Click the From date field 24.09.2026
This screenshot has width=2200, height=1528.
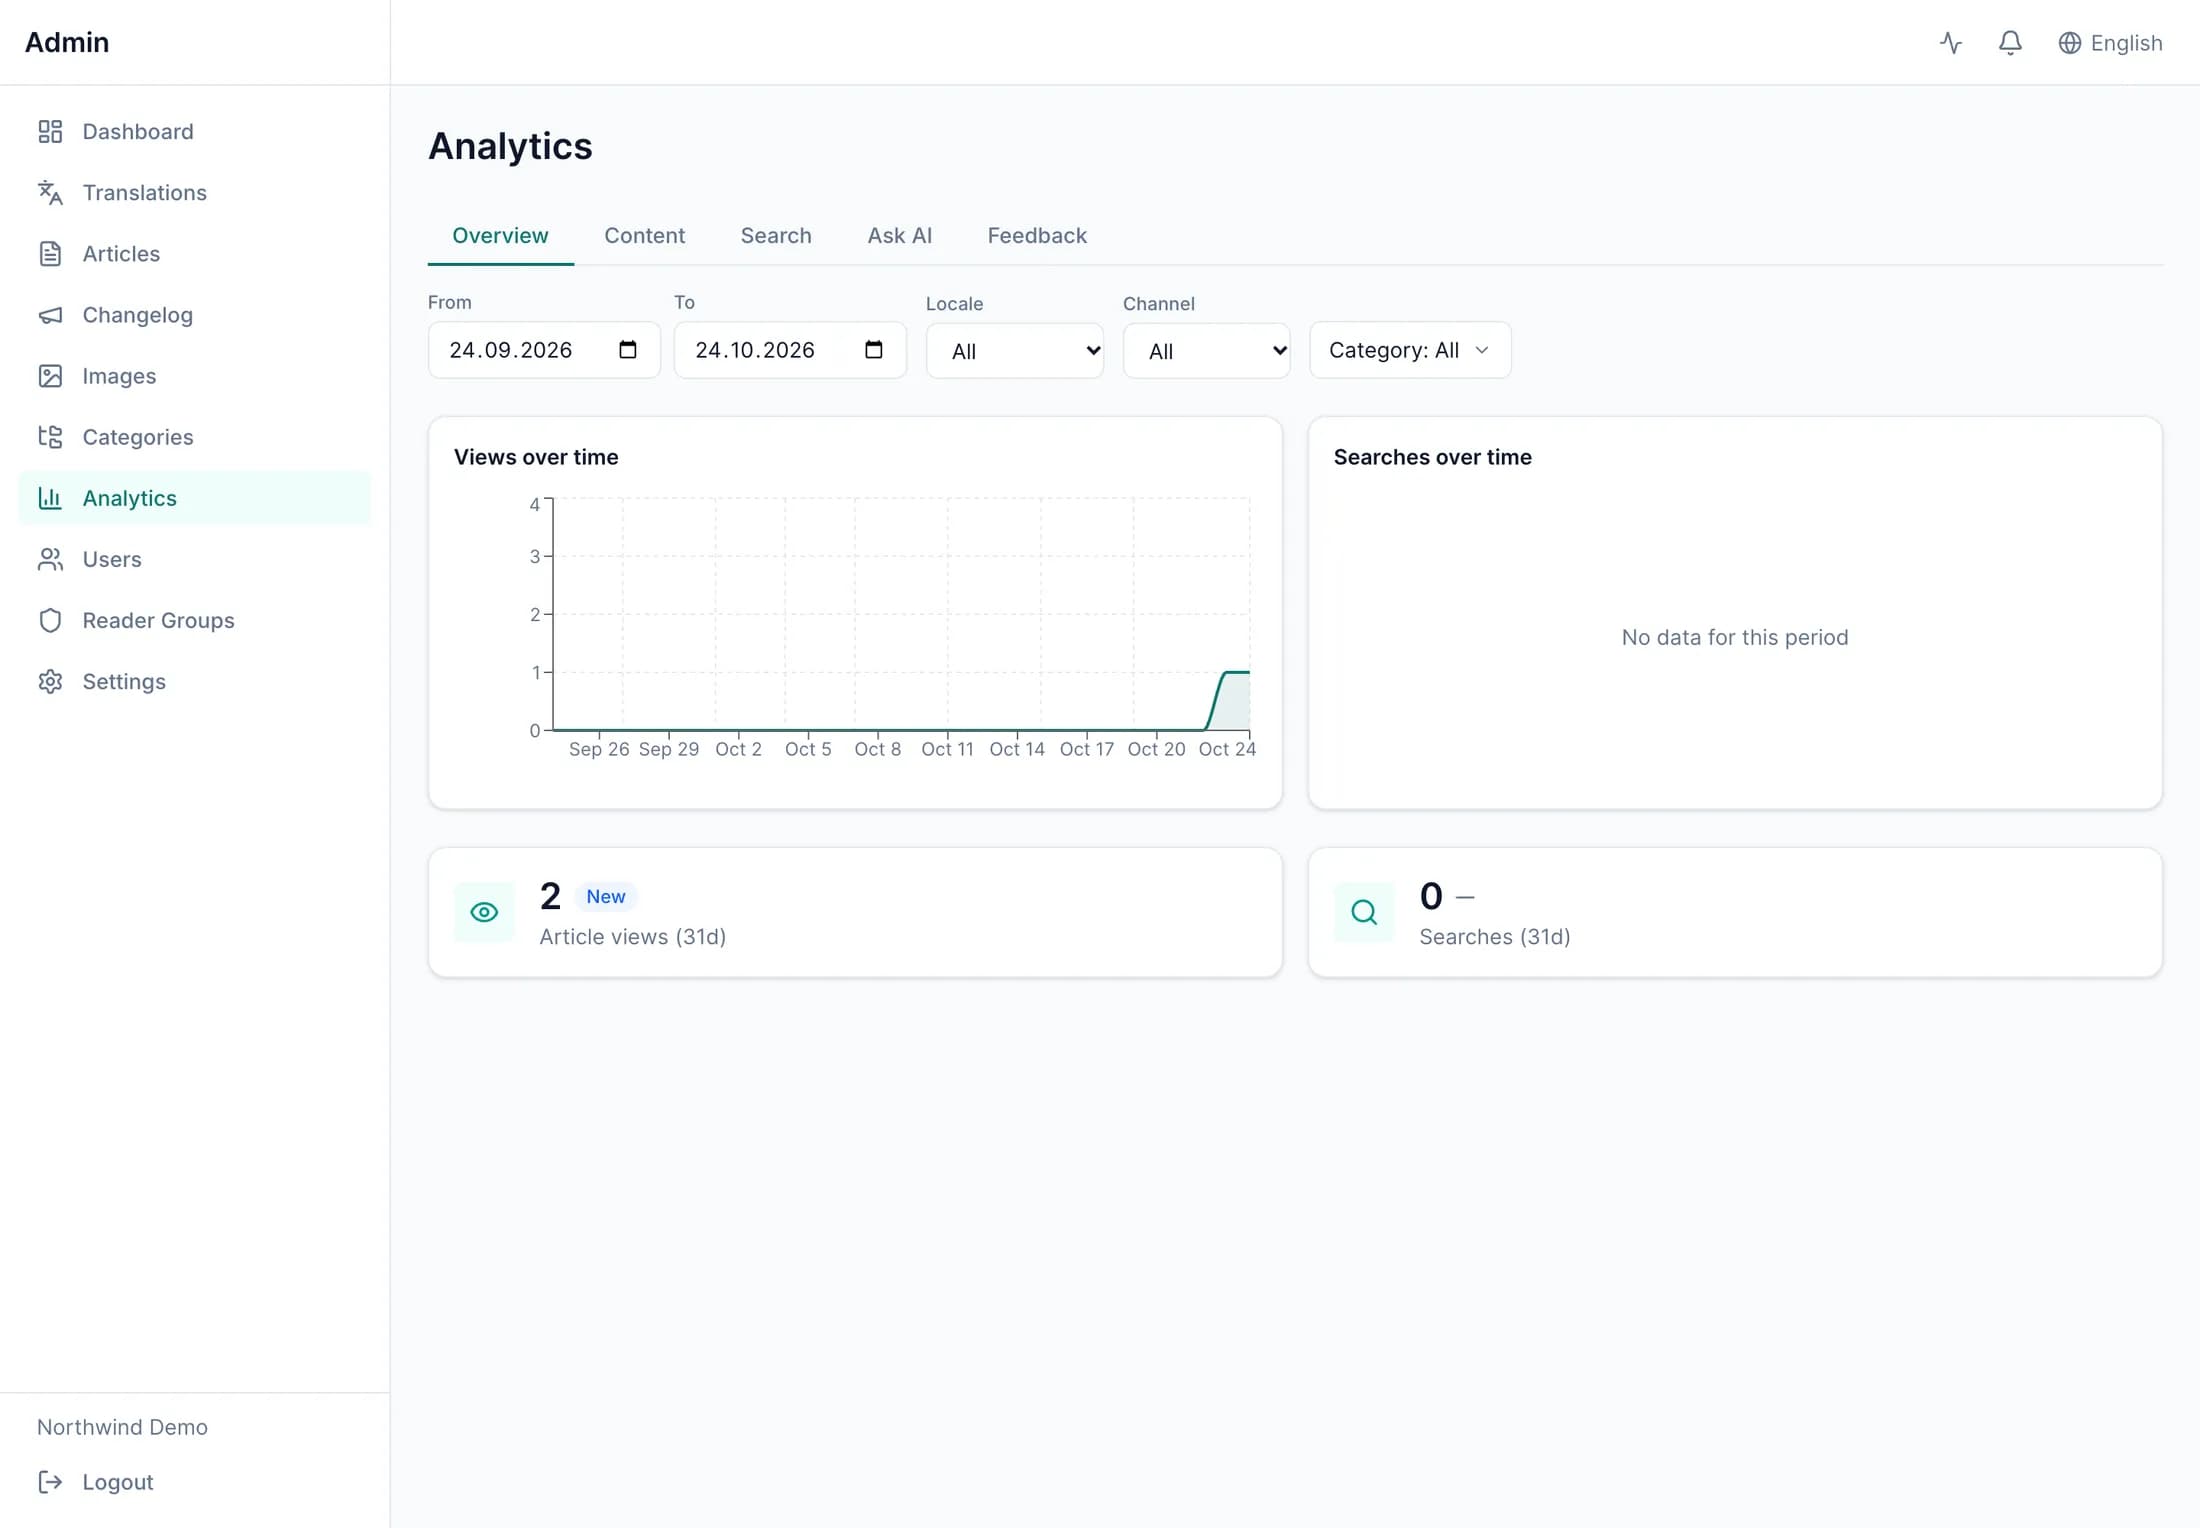point(544,350)
